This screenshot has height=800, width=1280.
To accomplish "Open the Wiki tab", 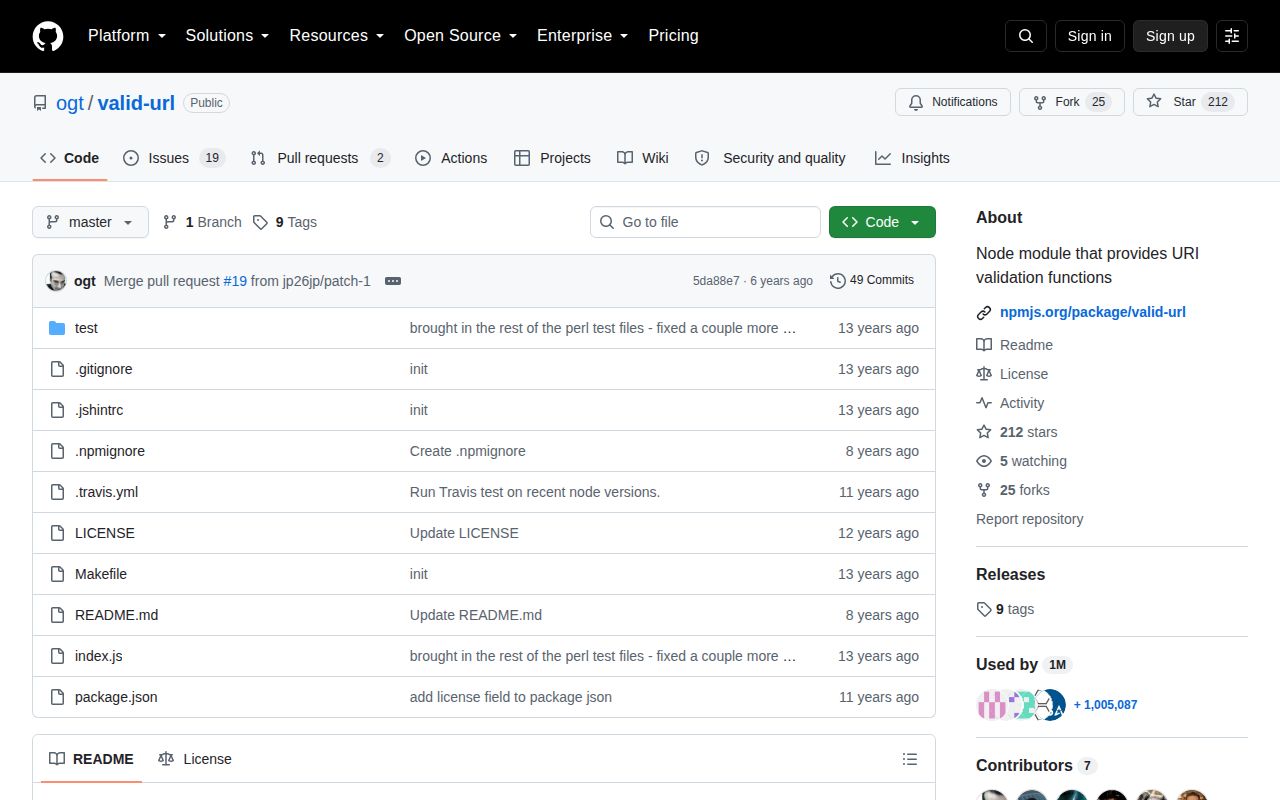I will point(643,158).
